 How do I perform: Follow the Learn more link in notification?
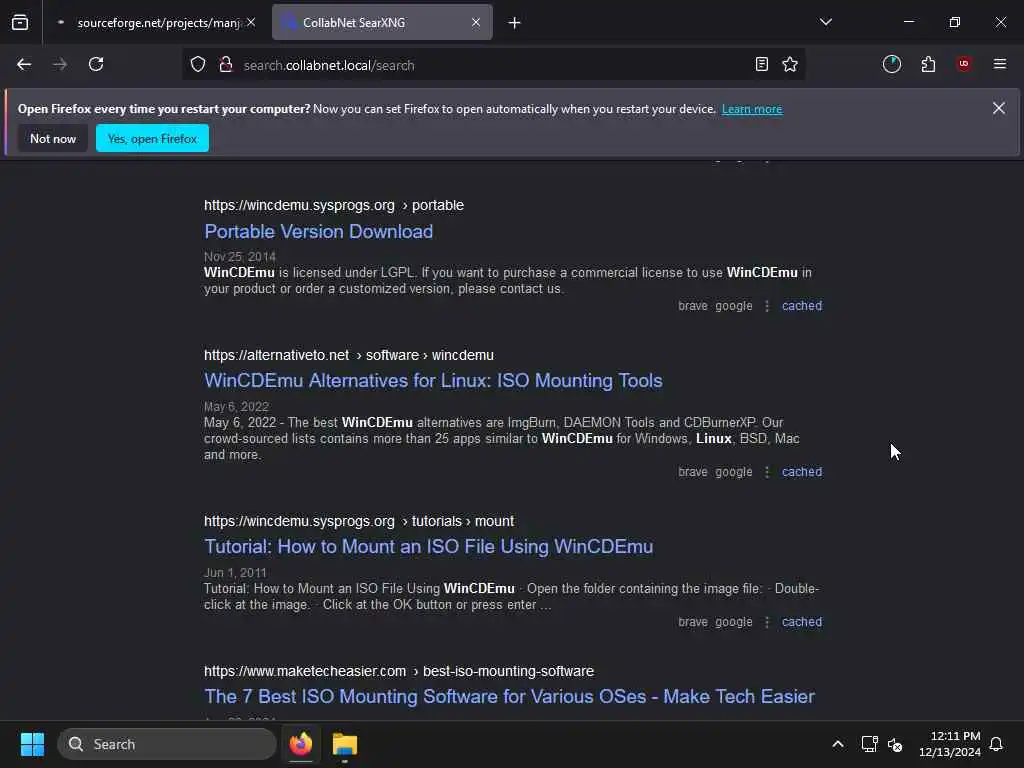pos(752,109)
